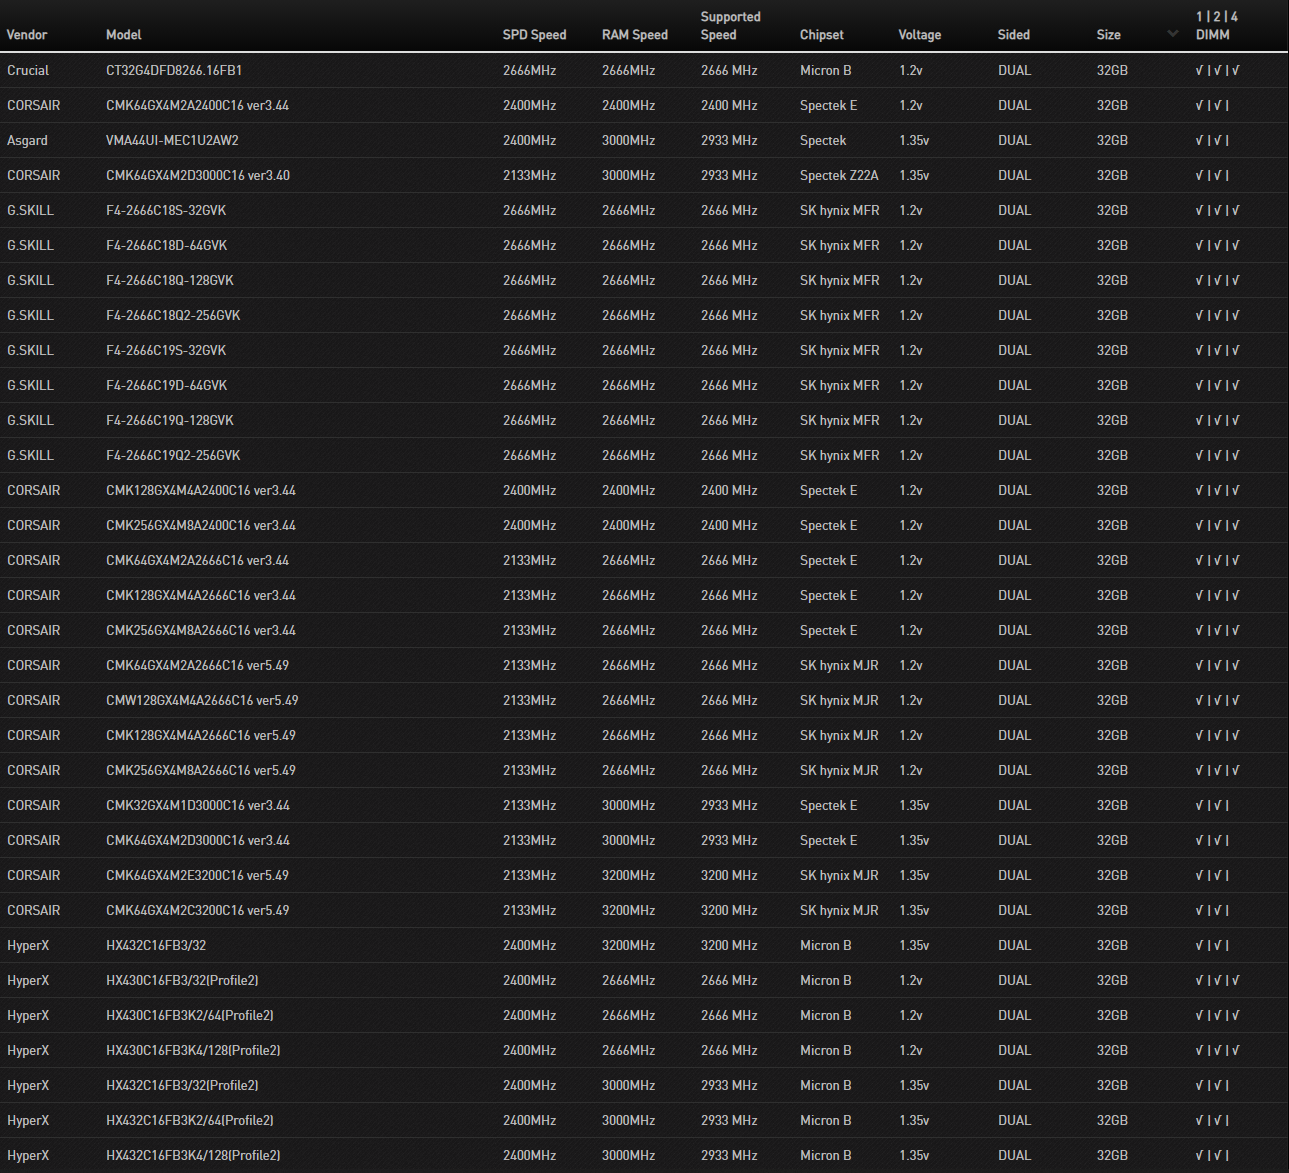Viewport: 1289px width, 1173px height.
Task: Click the SPD Speed column header
Action: [534, 35]
